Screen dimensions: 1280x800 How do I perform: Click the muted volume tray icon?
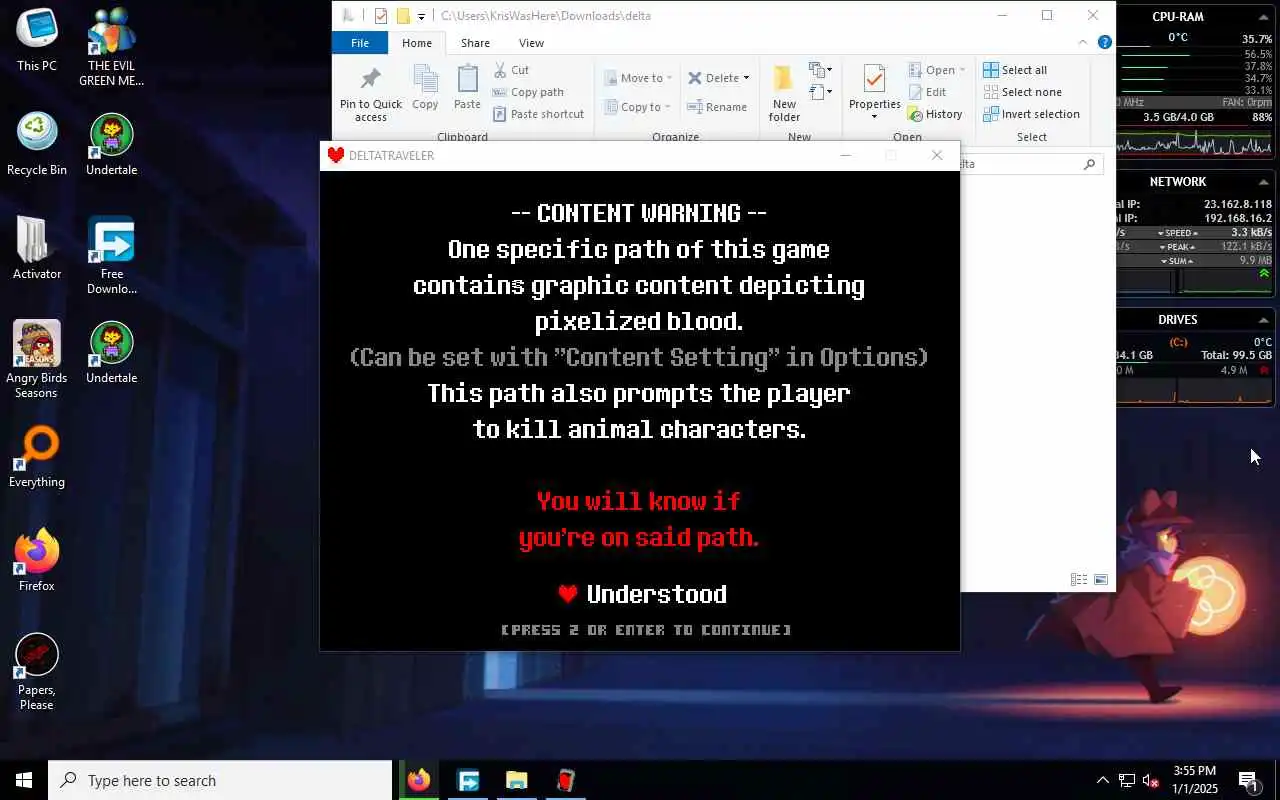tap(1151, 781)
